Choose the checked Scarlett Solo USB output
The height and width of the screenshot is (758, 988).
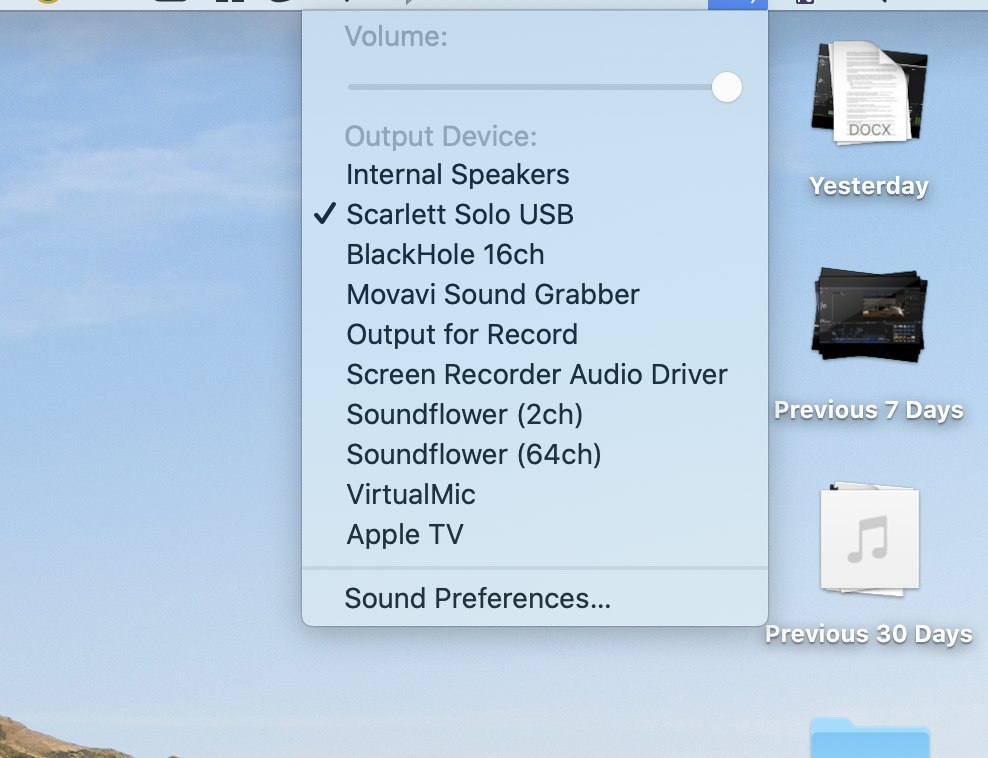pyautogui.click(x=535, y=214)
